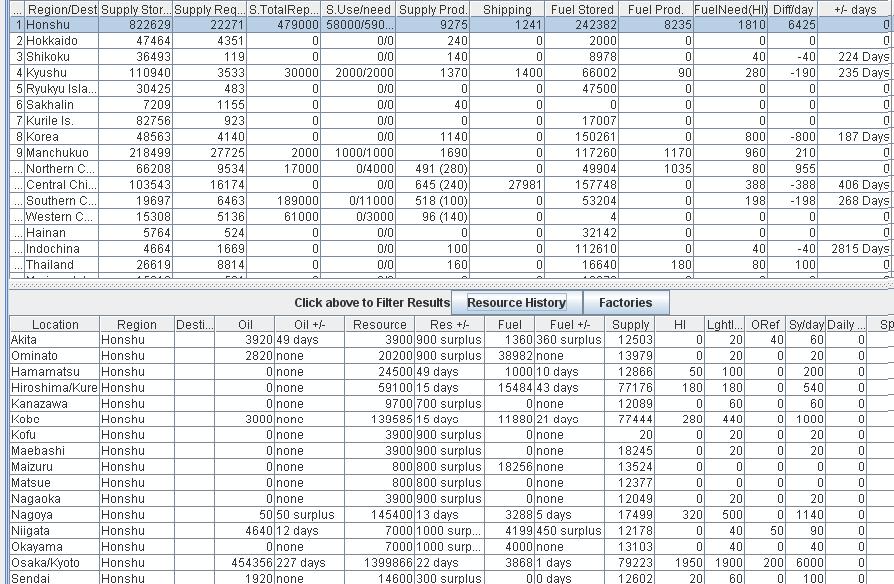Select the Honshu region row

tap(450, 25)
